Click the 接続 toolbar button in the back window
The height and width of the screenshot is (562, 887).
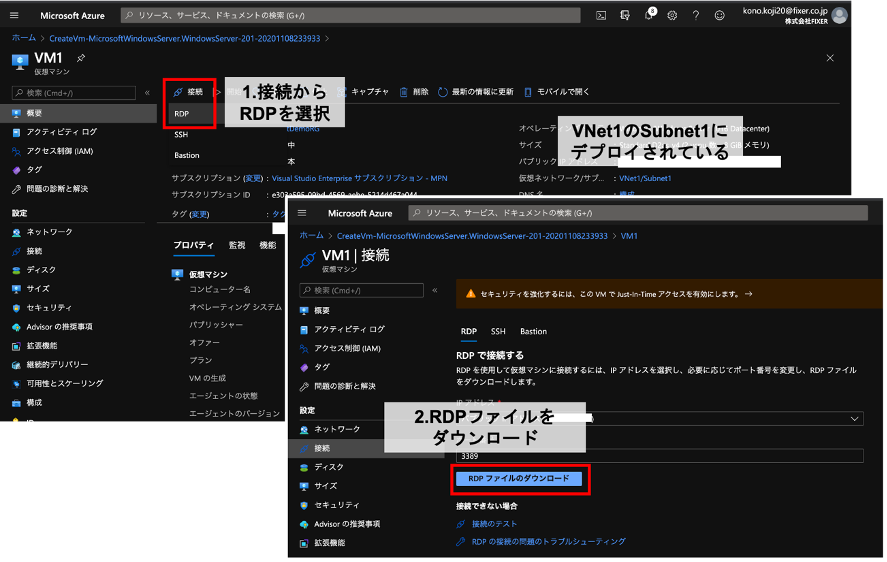coord(188,92)
